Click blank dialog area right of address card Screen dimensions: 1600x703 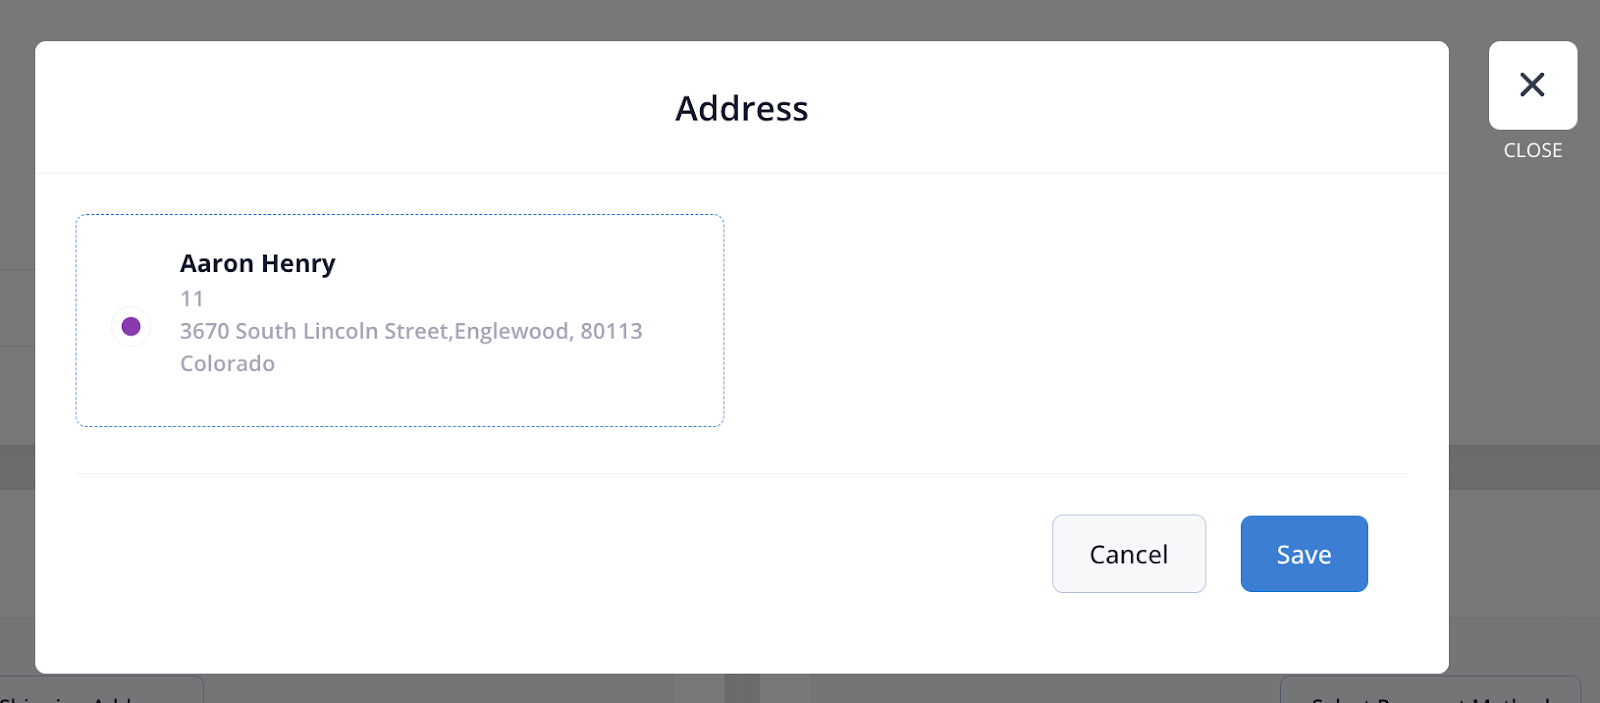coord(1080,320)
